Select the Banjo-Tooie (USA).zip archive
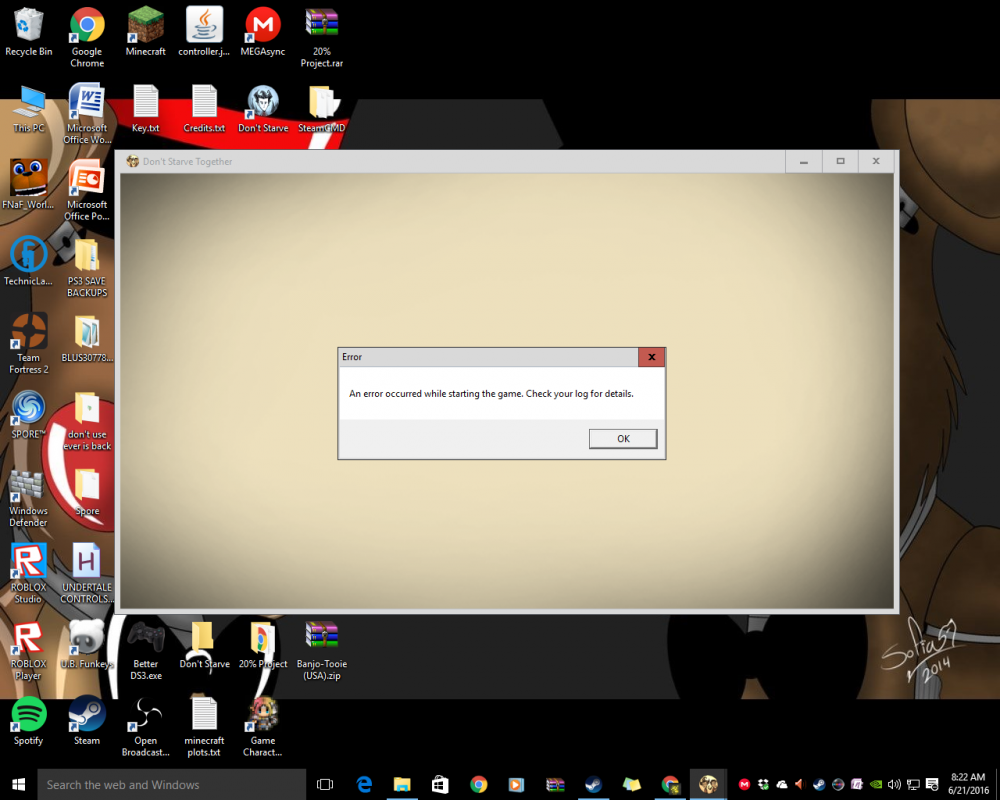1000x800 pixels. point(321,649)
